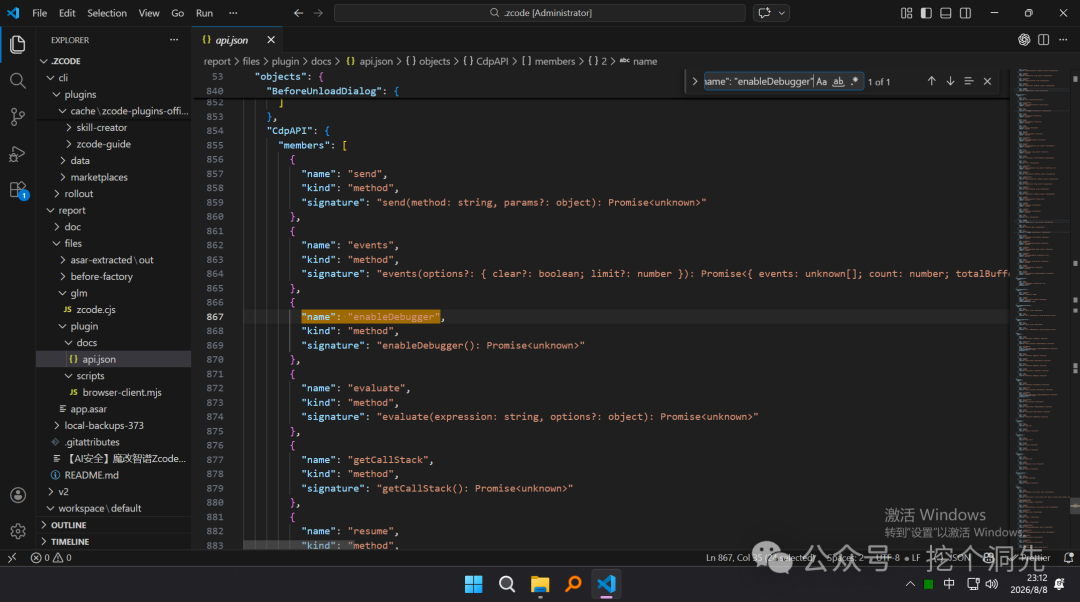
Task: Open editor more actions ellipsis
Action: pos(1063,40)
